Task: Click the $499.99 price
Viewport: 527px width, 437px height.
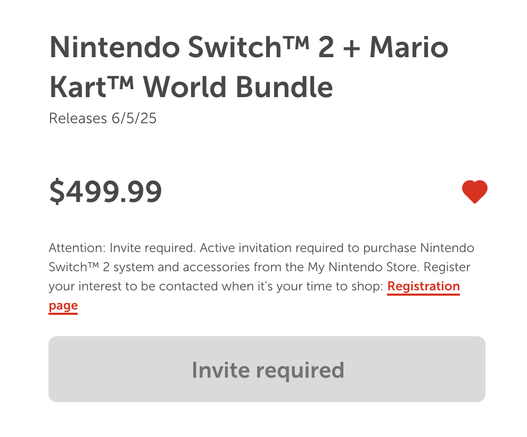Action: coord(106,192)
